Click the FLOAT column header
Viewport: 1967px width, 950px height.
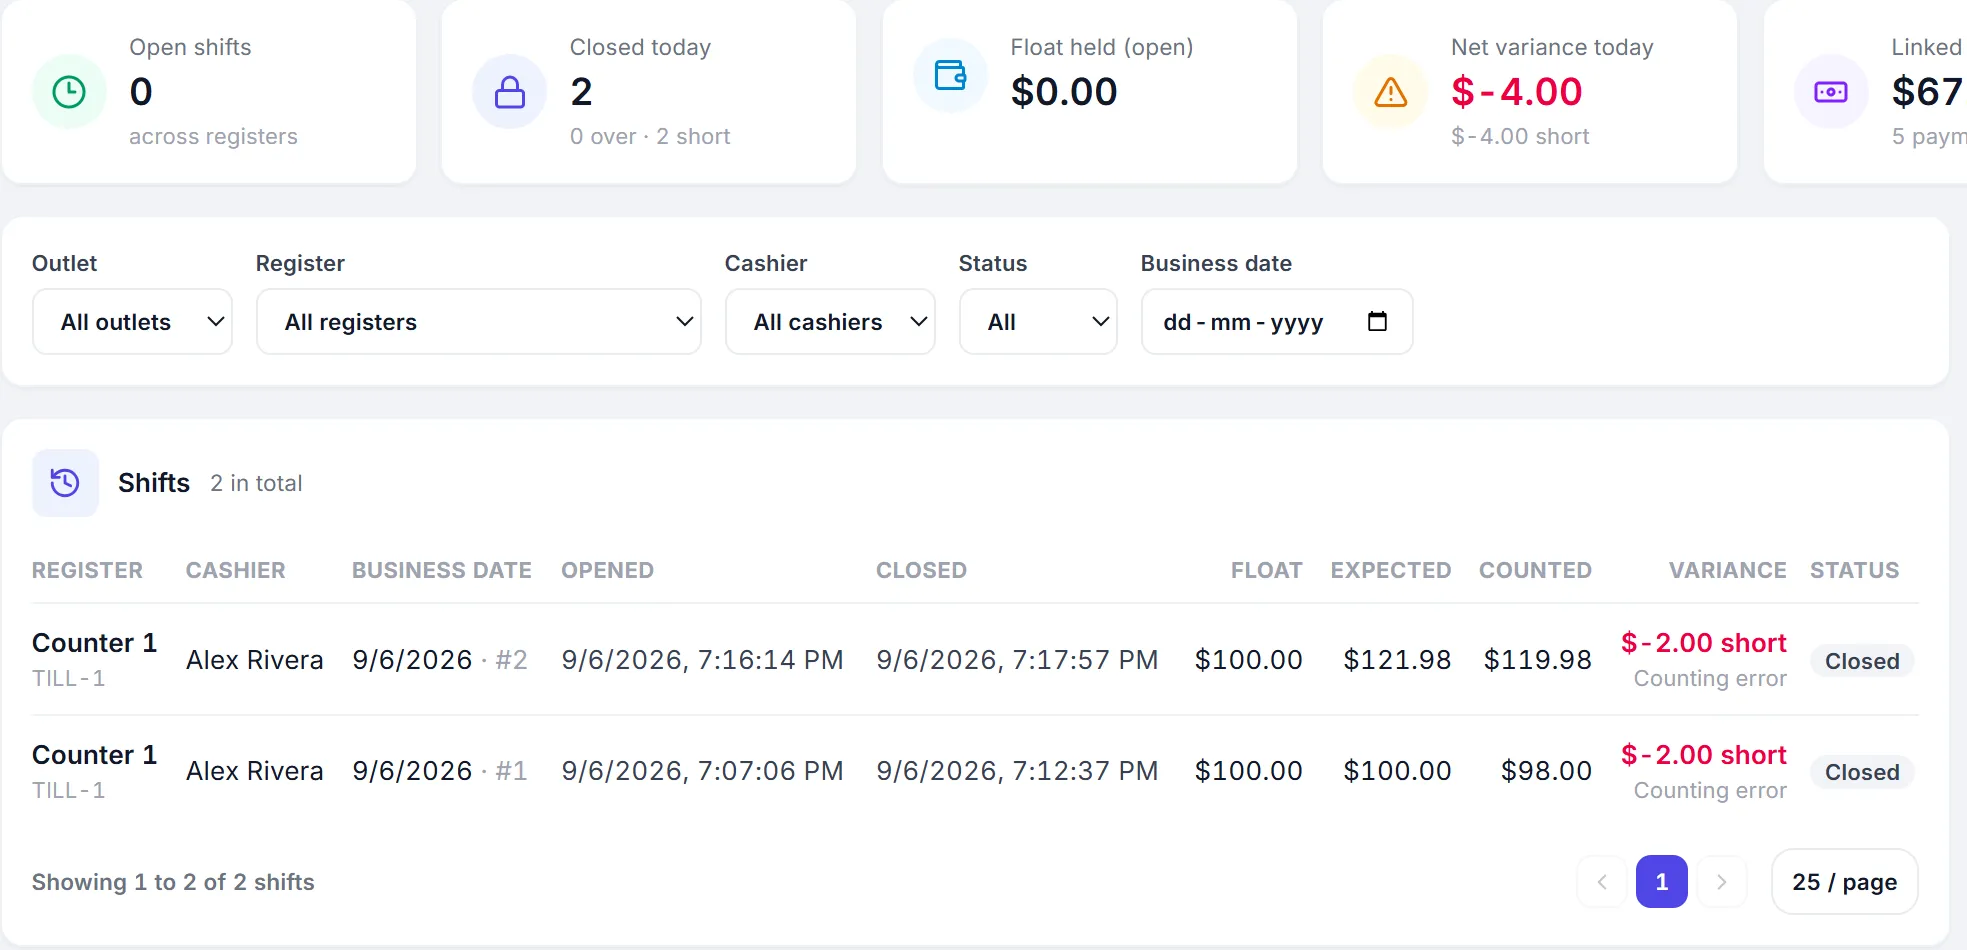tap(1267, 570)
